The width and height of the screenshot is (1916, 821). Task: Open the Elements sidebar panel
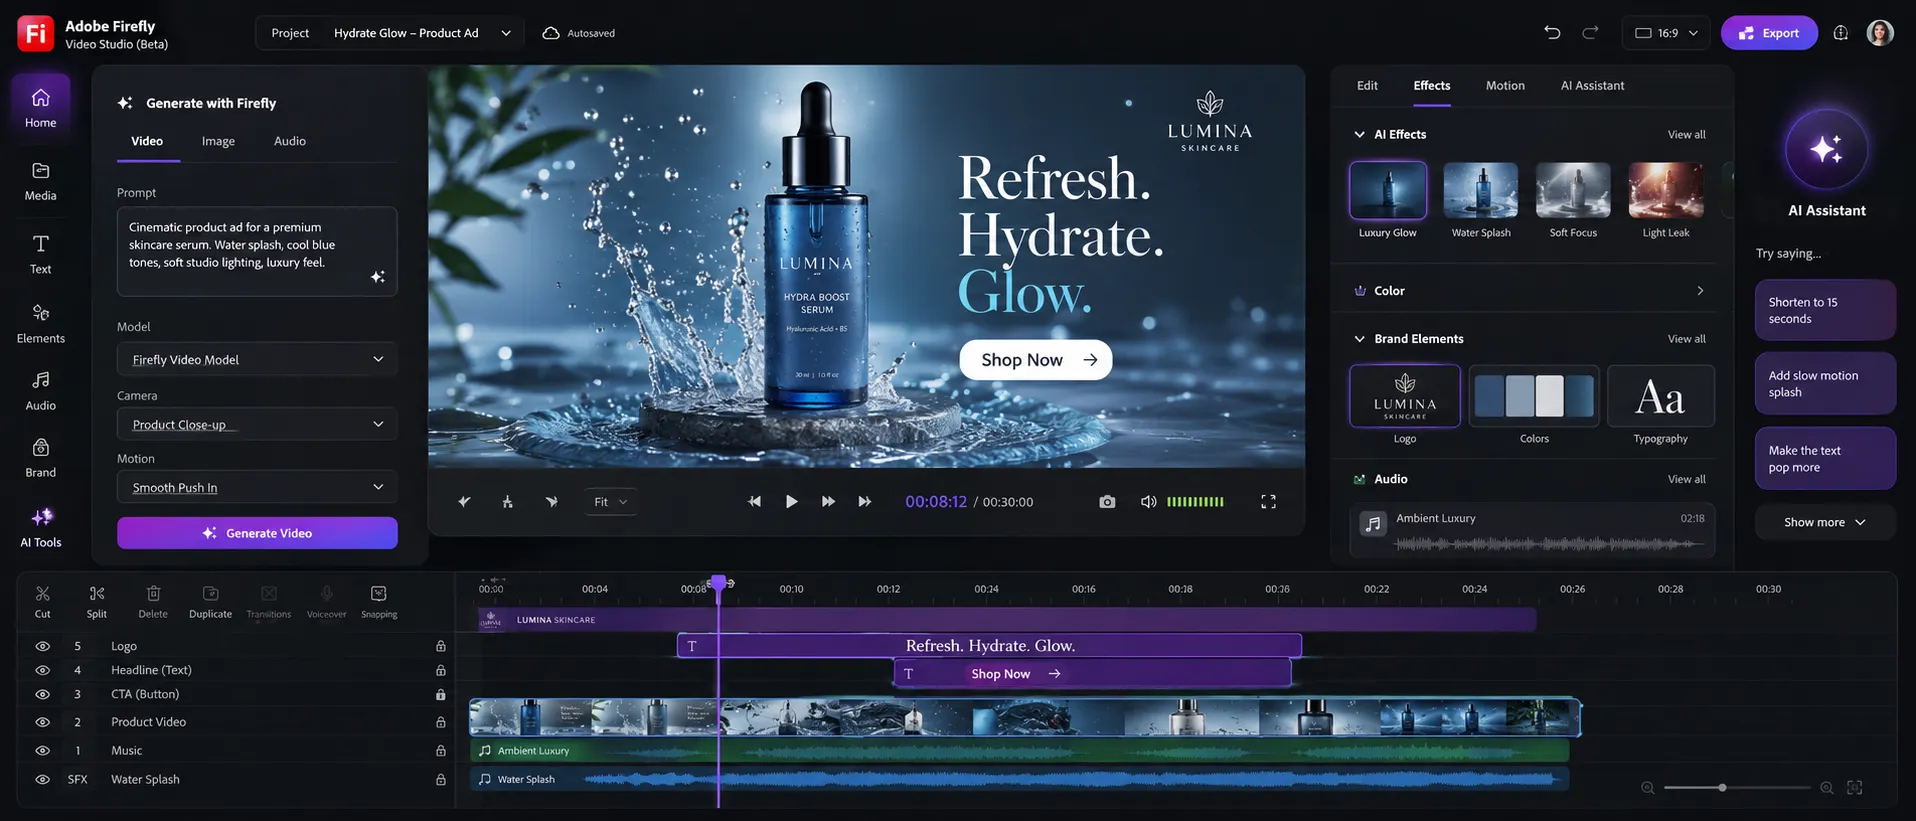click(x=40, y=324)
